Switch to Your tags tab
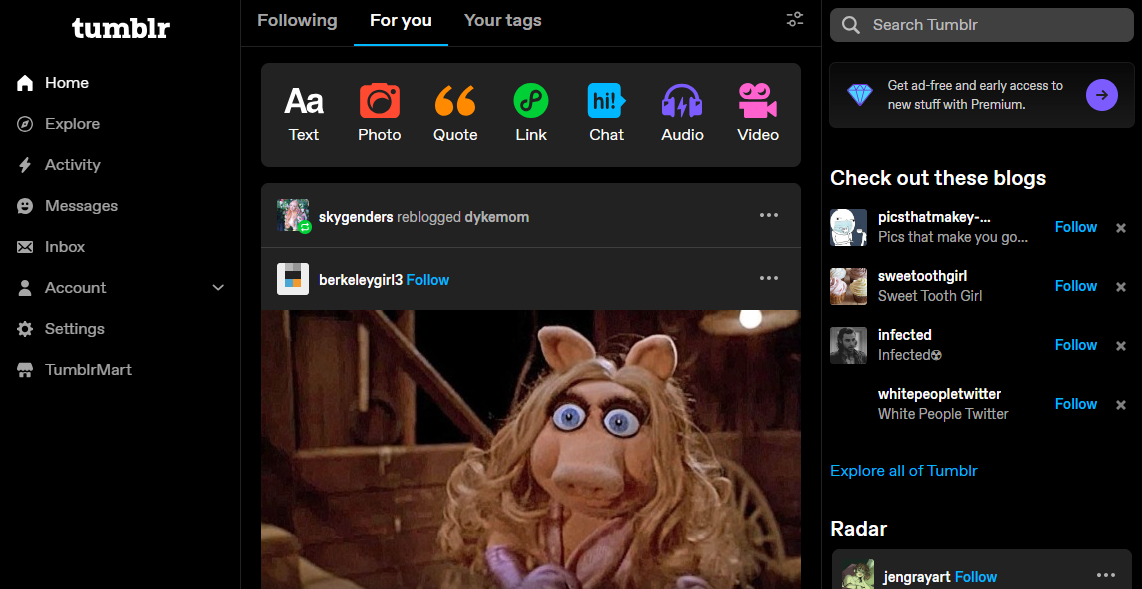This screenshot has height=589, width=1142. [x=503, y=20]
